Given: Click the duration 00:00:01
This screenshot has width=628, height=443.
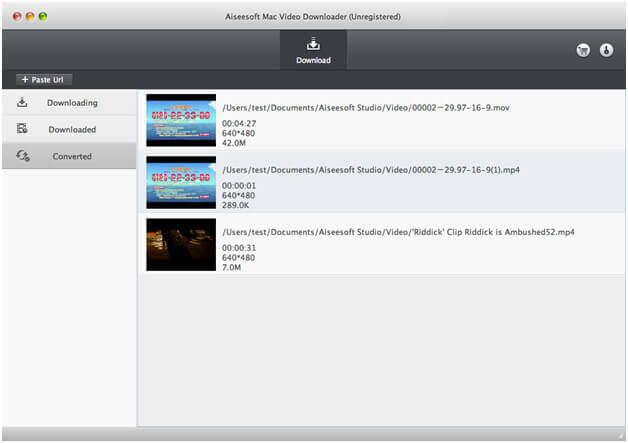Looking at the screenshot, I should pos(239,185).
